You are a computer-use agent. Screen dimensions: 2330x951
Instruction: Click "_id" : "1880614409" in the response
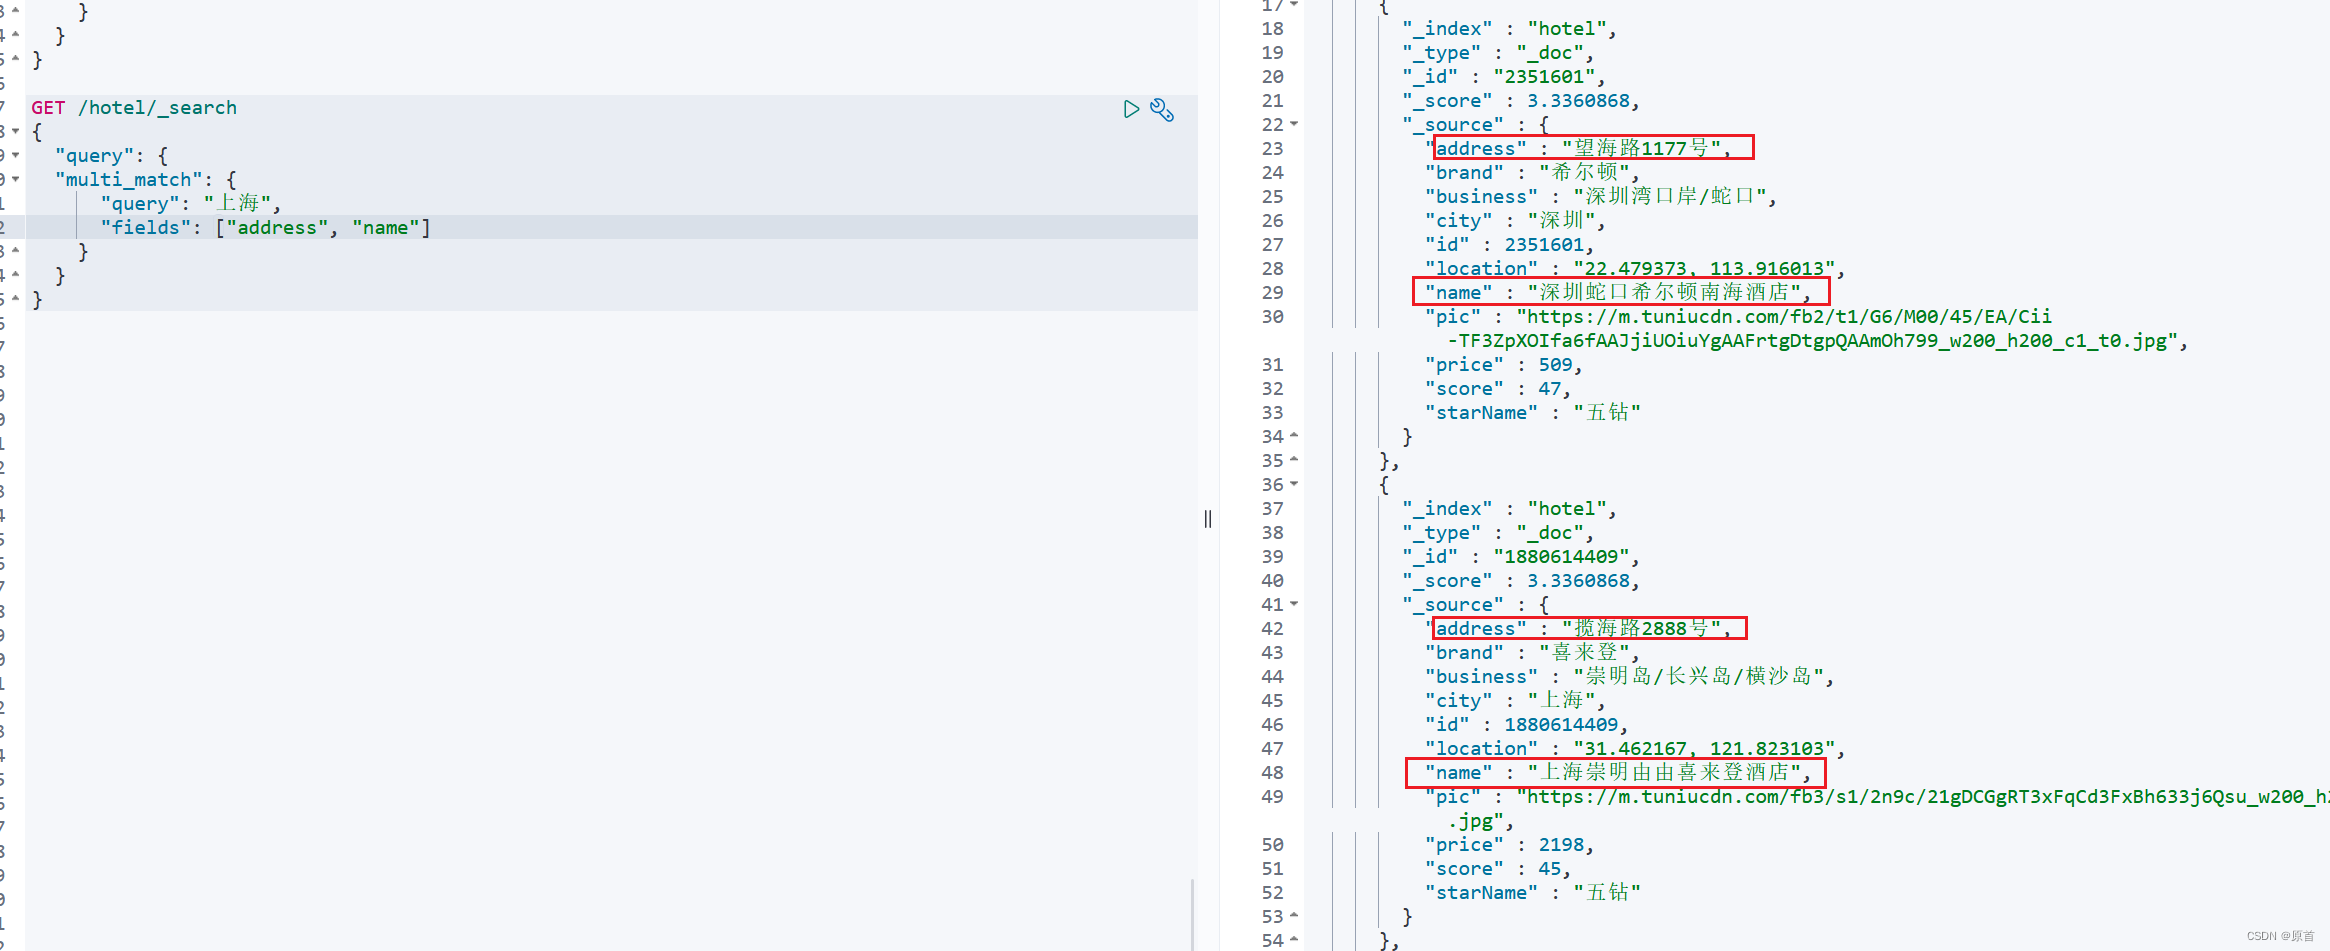coord(1520,557)
